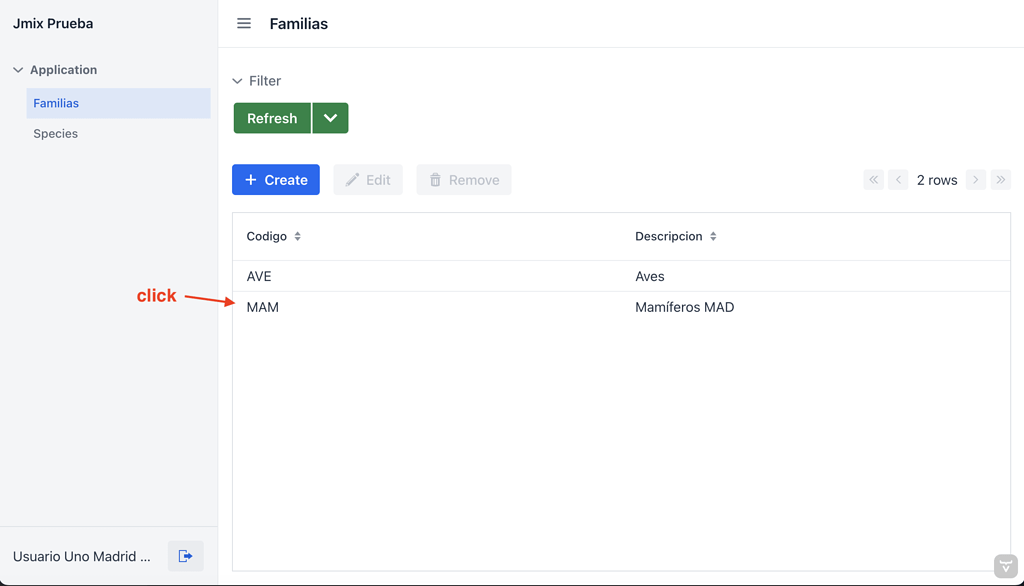1024x586 pixels.
Task: Select Familias in the sidebar menu
Action: (55, 102)
